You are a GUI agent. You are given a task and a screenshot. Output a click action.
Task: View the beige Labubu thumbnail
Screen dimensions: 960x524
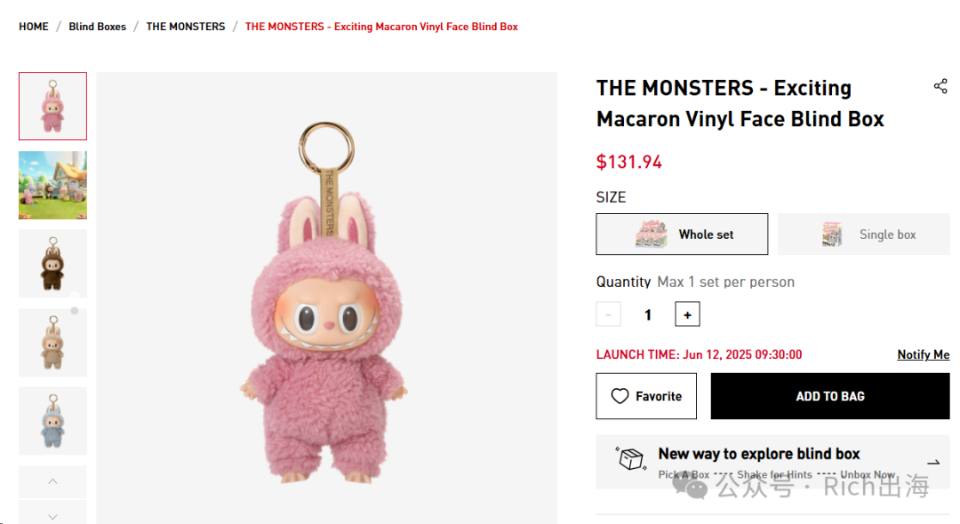(53, 342)
